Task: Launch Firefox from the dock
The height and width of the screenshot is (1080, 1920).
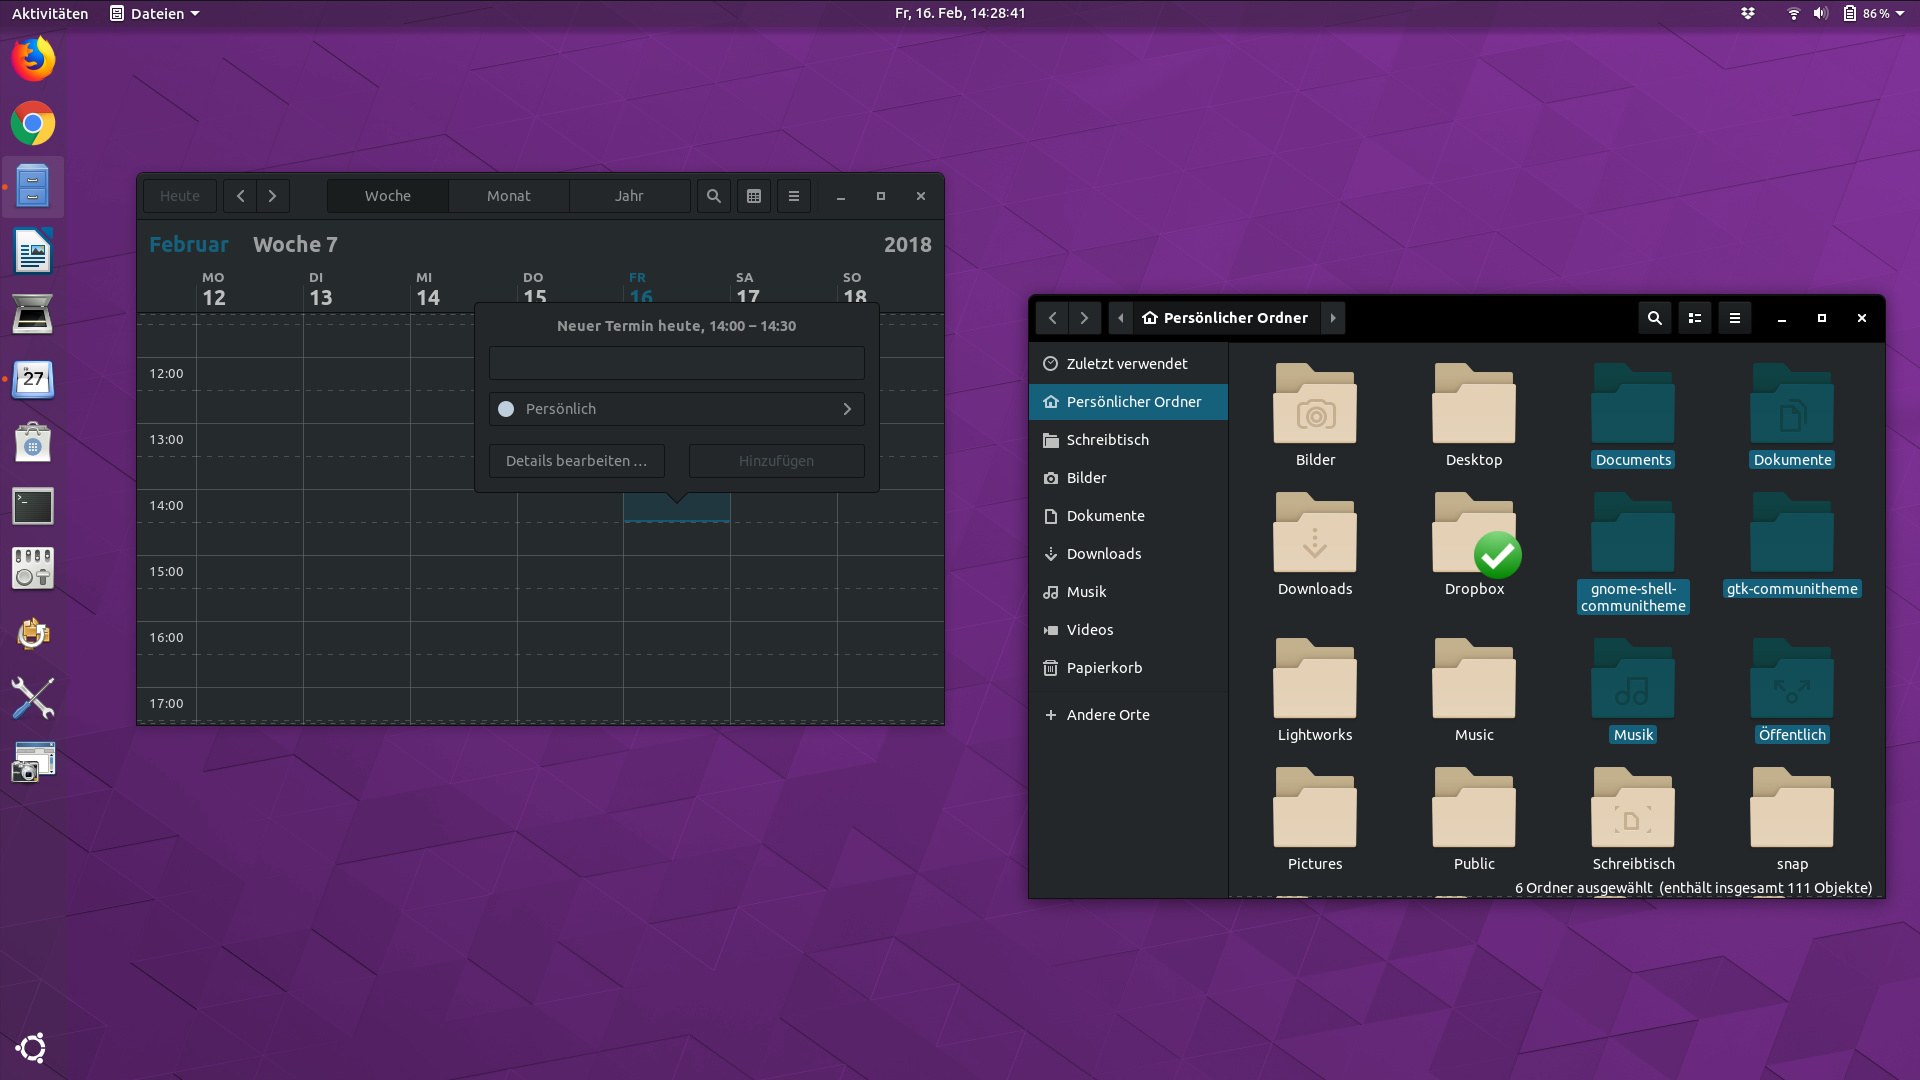Action: coord(33,59)
